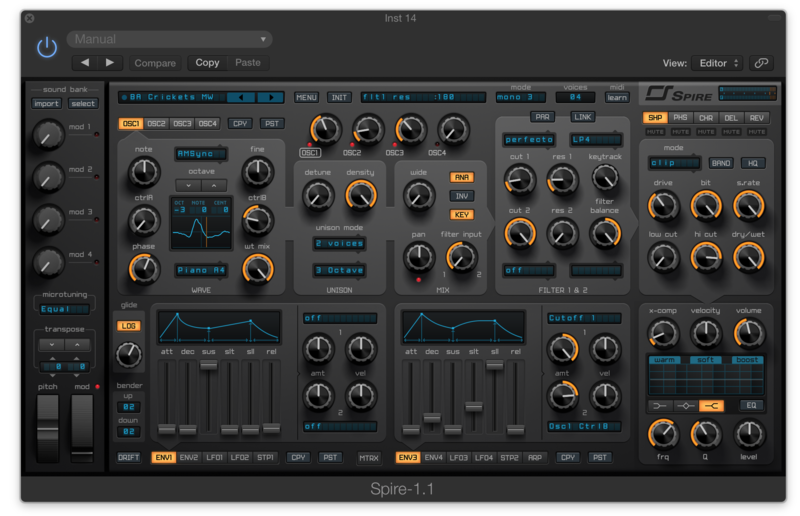
Task: Toggle the plugin power button
Action: (x=47, y=47)
